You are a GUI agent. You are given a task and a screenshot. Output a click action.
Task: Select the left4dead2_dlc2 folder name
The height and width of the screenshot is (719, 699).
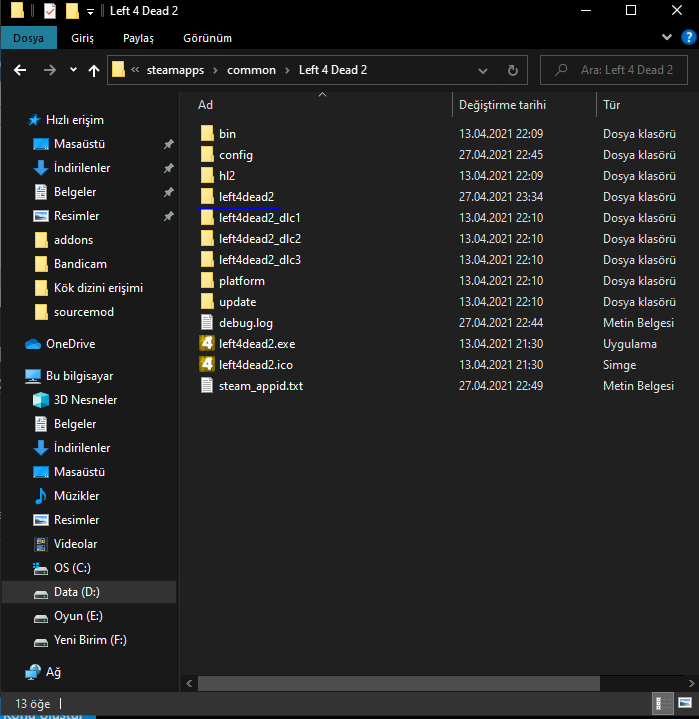click(260, 239)
